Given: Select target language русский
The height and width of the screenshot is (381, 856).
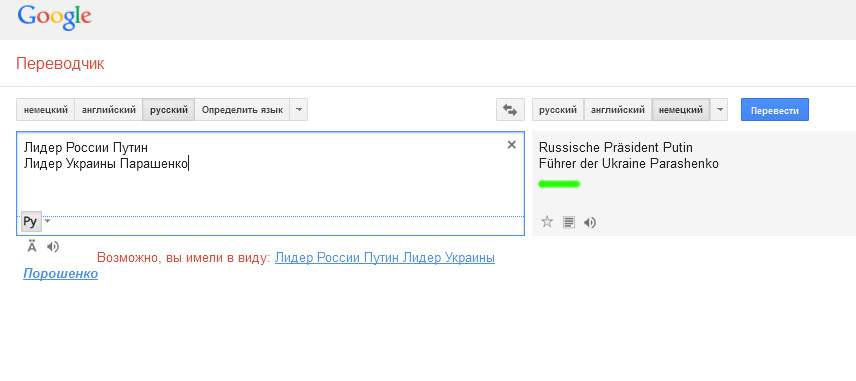Looking at the screenshot, I should click(x=558, y=110).
